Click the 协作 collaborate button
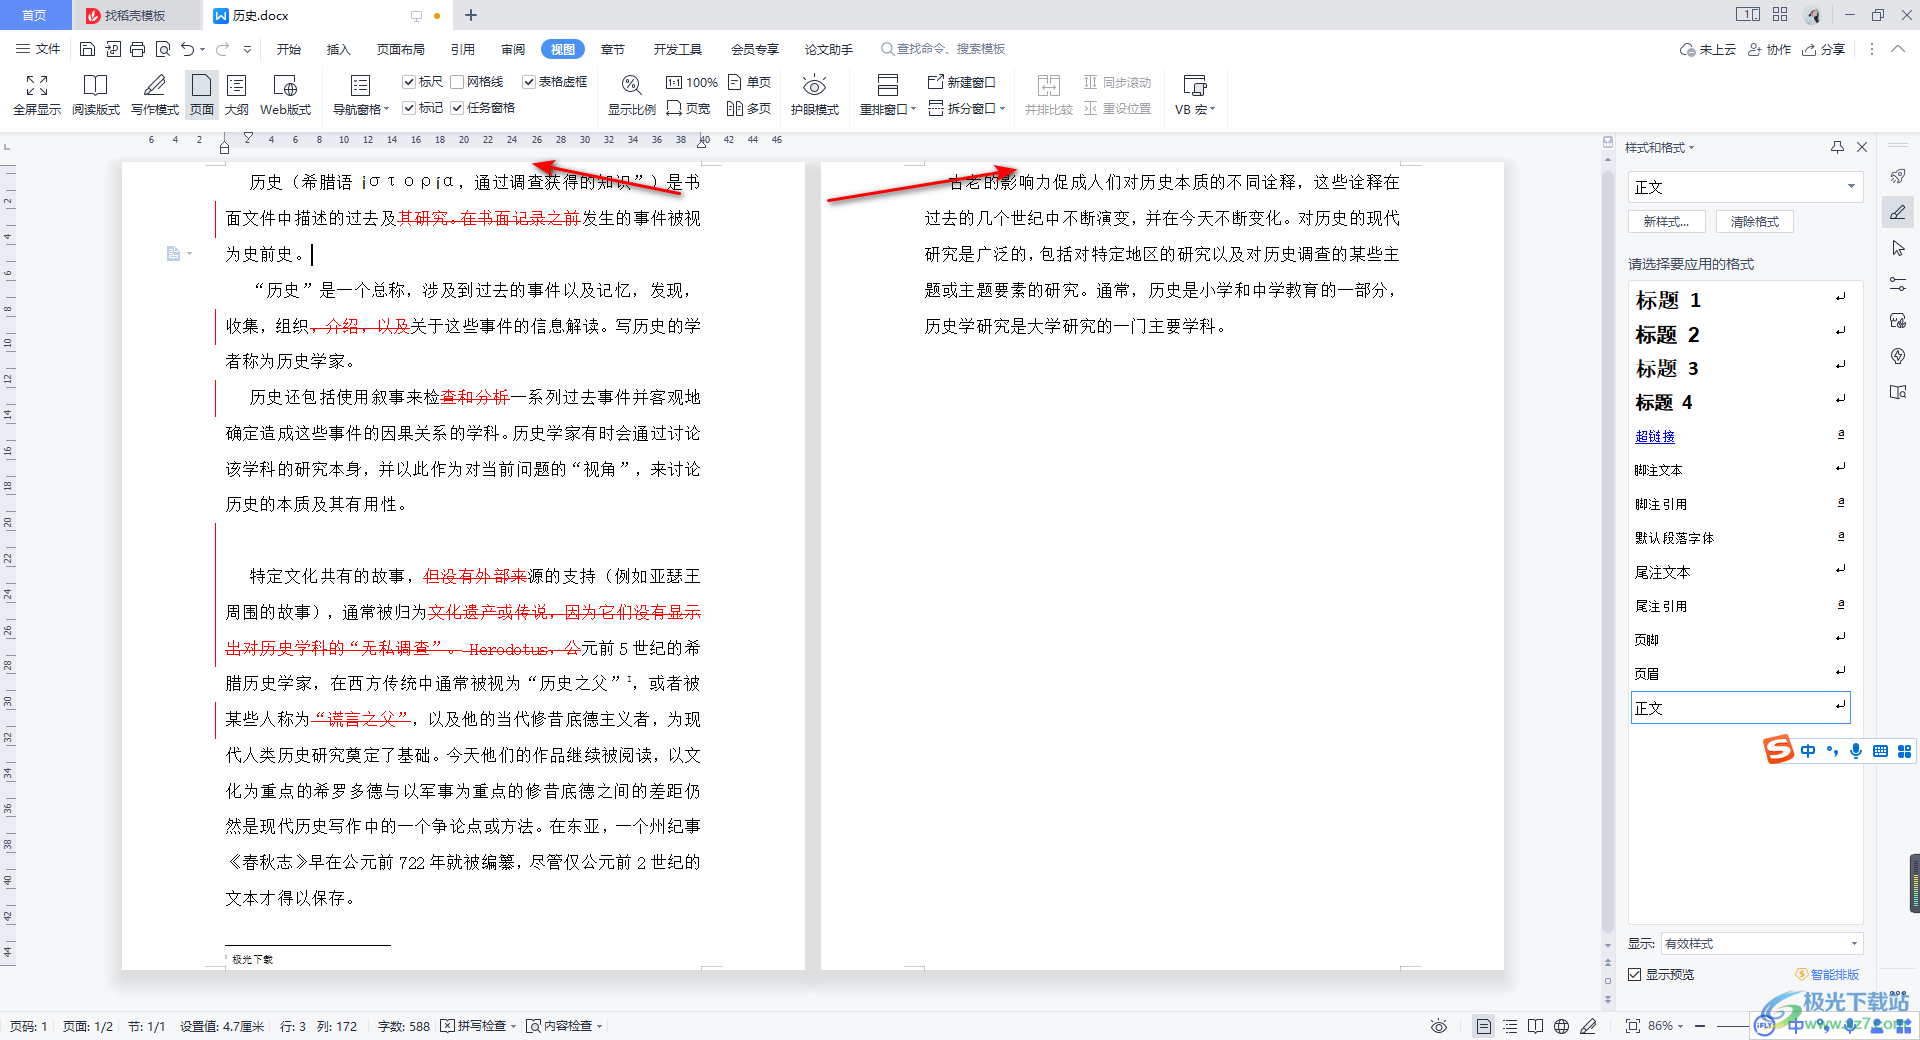Image resolution: width=1920 pixels, height=1040 pixels. [1770, 49]
